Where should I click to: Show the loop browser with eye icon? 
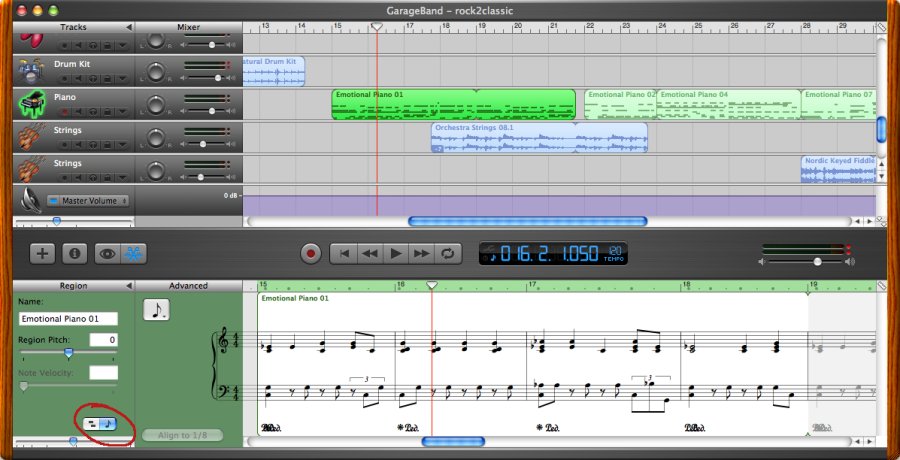[107, 253]
